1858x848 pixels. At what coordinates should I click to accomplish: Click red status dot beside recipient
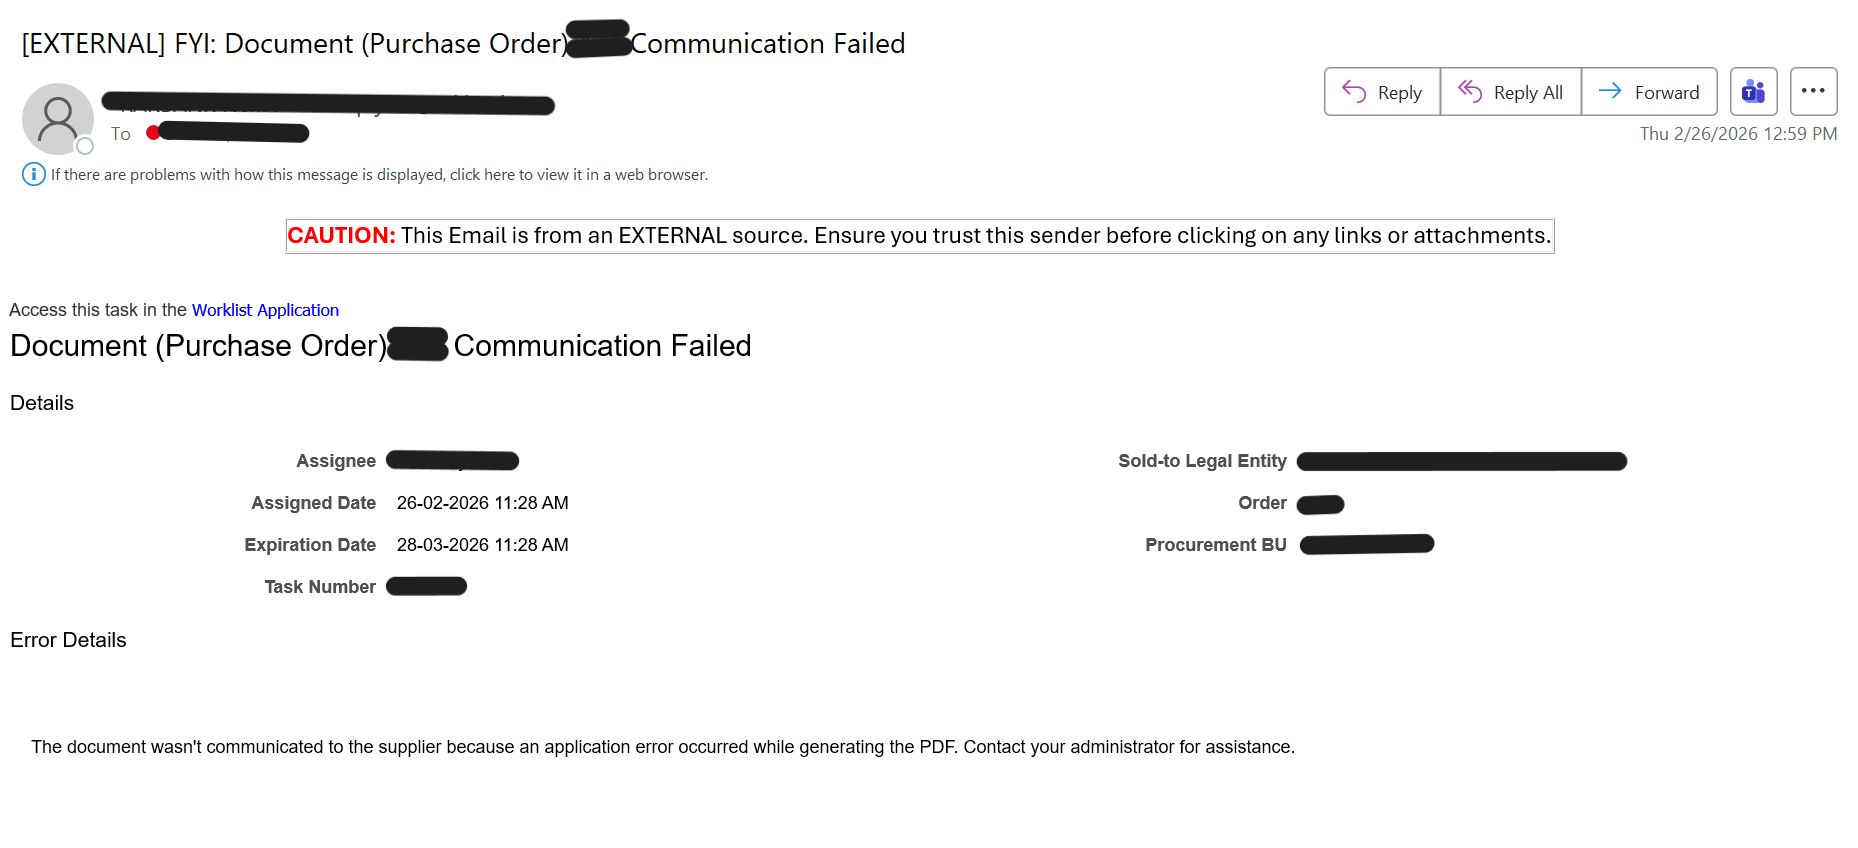coord(152,133)
